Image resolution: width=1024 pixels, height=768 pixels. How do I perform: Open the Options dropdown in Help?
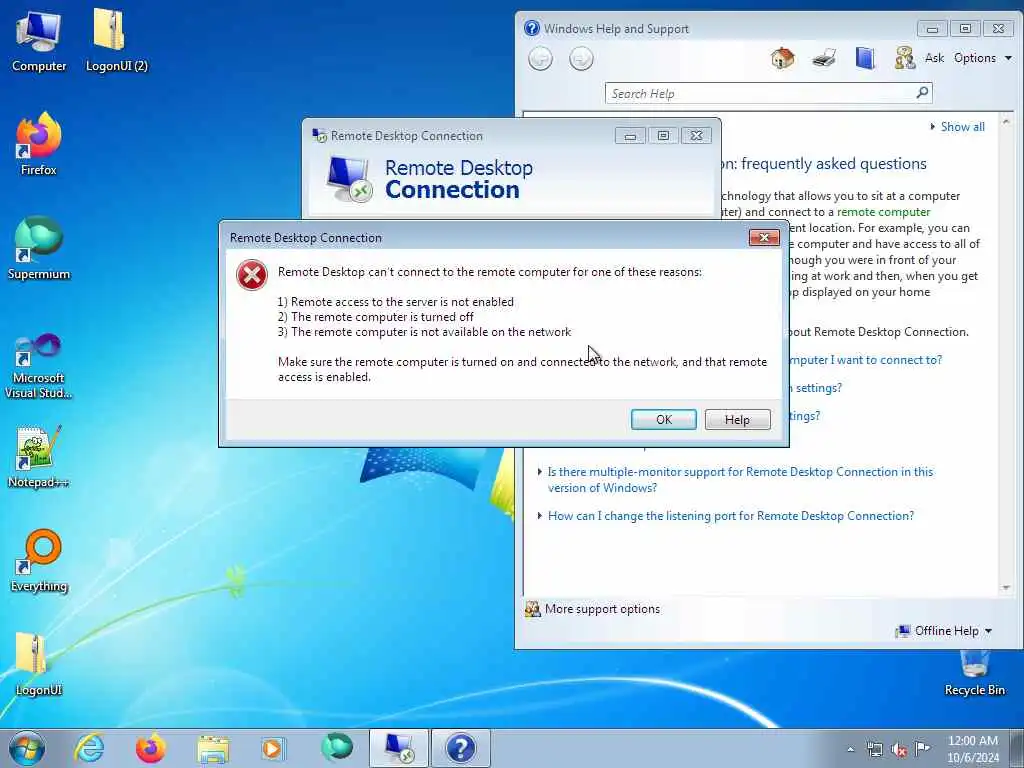[983, 58]
